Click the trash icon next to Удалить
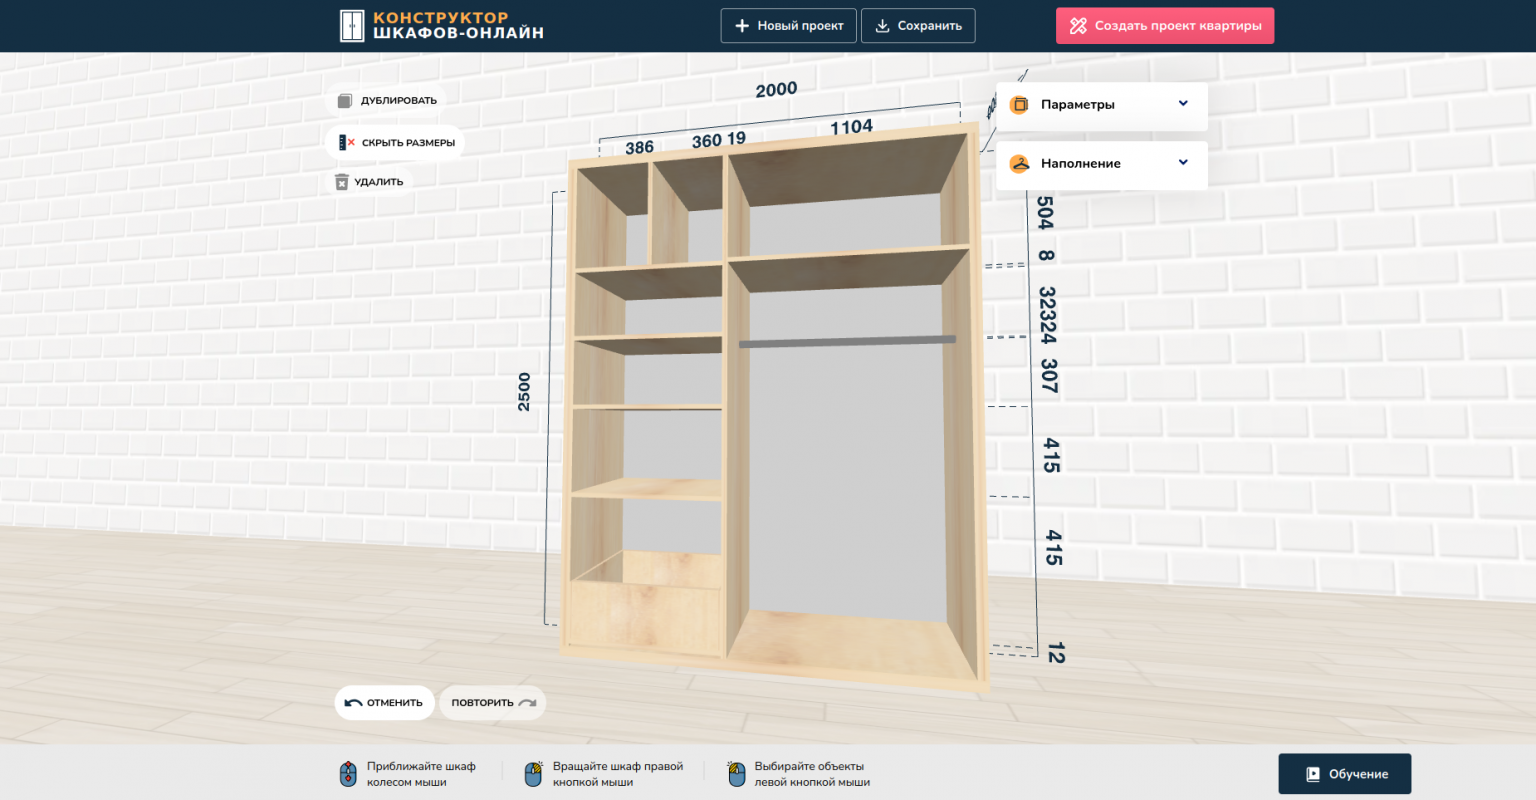The height and width of the screenshot is (800, 1536). tap(342, 182)
